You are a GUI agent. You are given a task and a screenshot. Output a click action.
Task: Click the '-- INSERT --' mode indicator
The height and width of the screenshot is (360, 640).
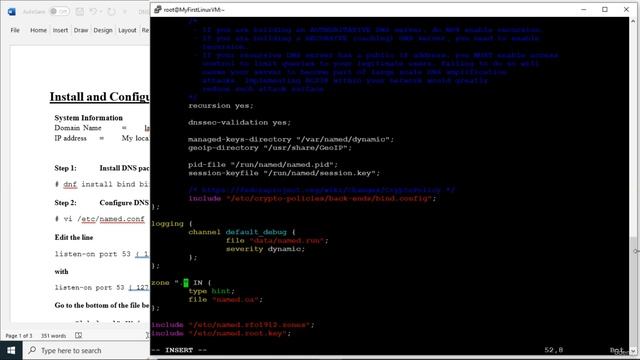click(x=179, y=350)
